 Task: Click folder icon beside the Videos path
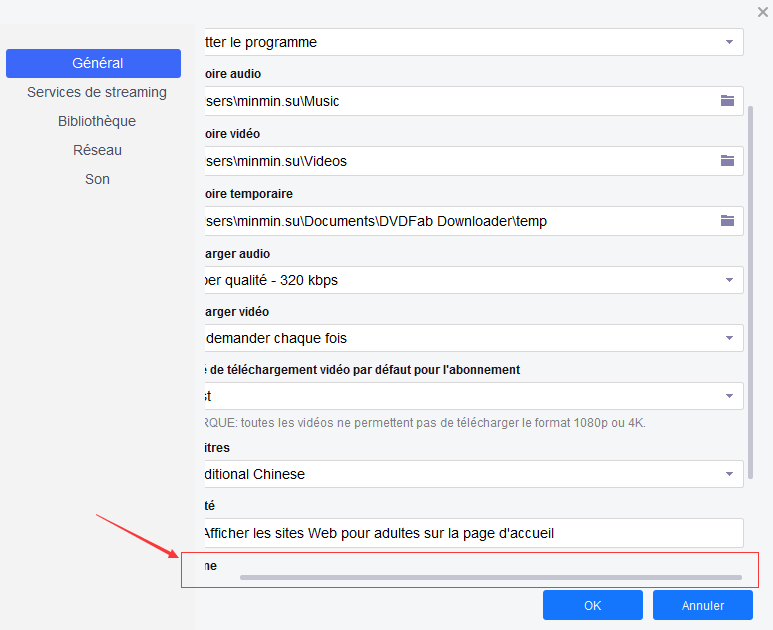pos(727,161)
